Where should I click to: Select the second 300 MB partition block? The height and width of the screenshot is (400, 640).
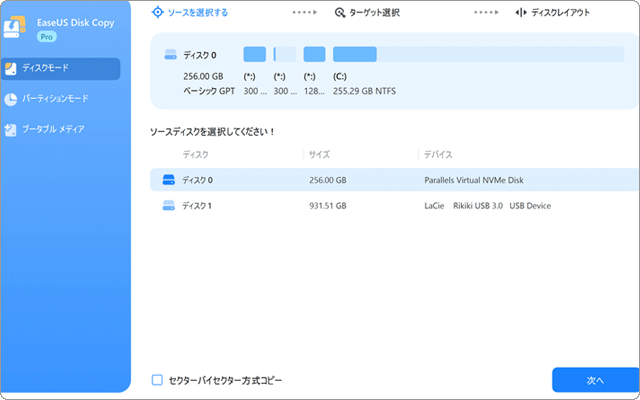tap(284, 54)
